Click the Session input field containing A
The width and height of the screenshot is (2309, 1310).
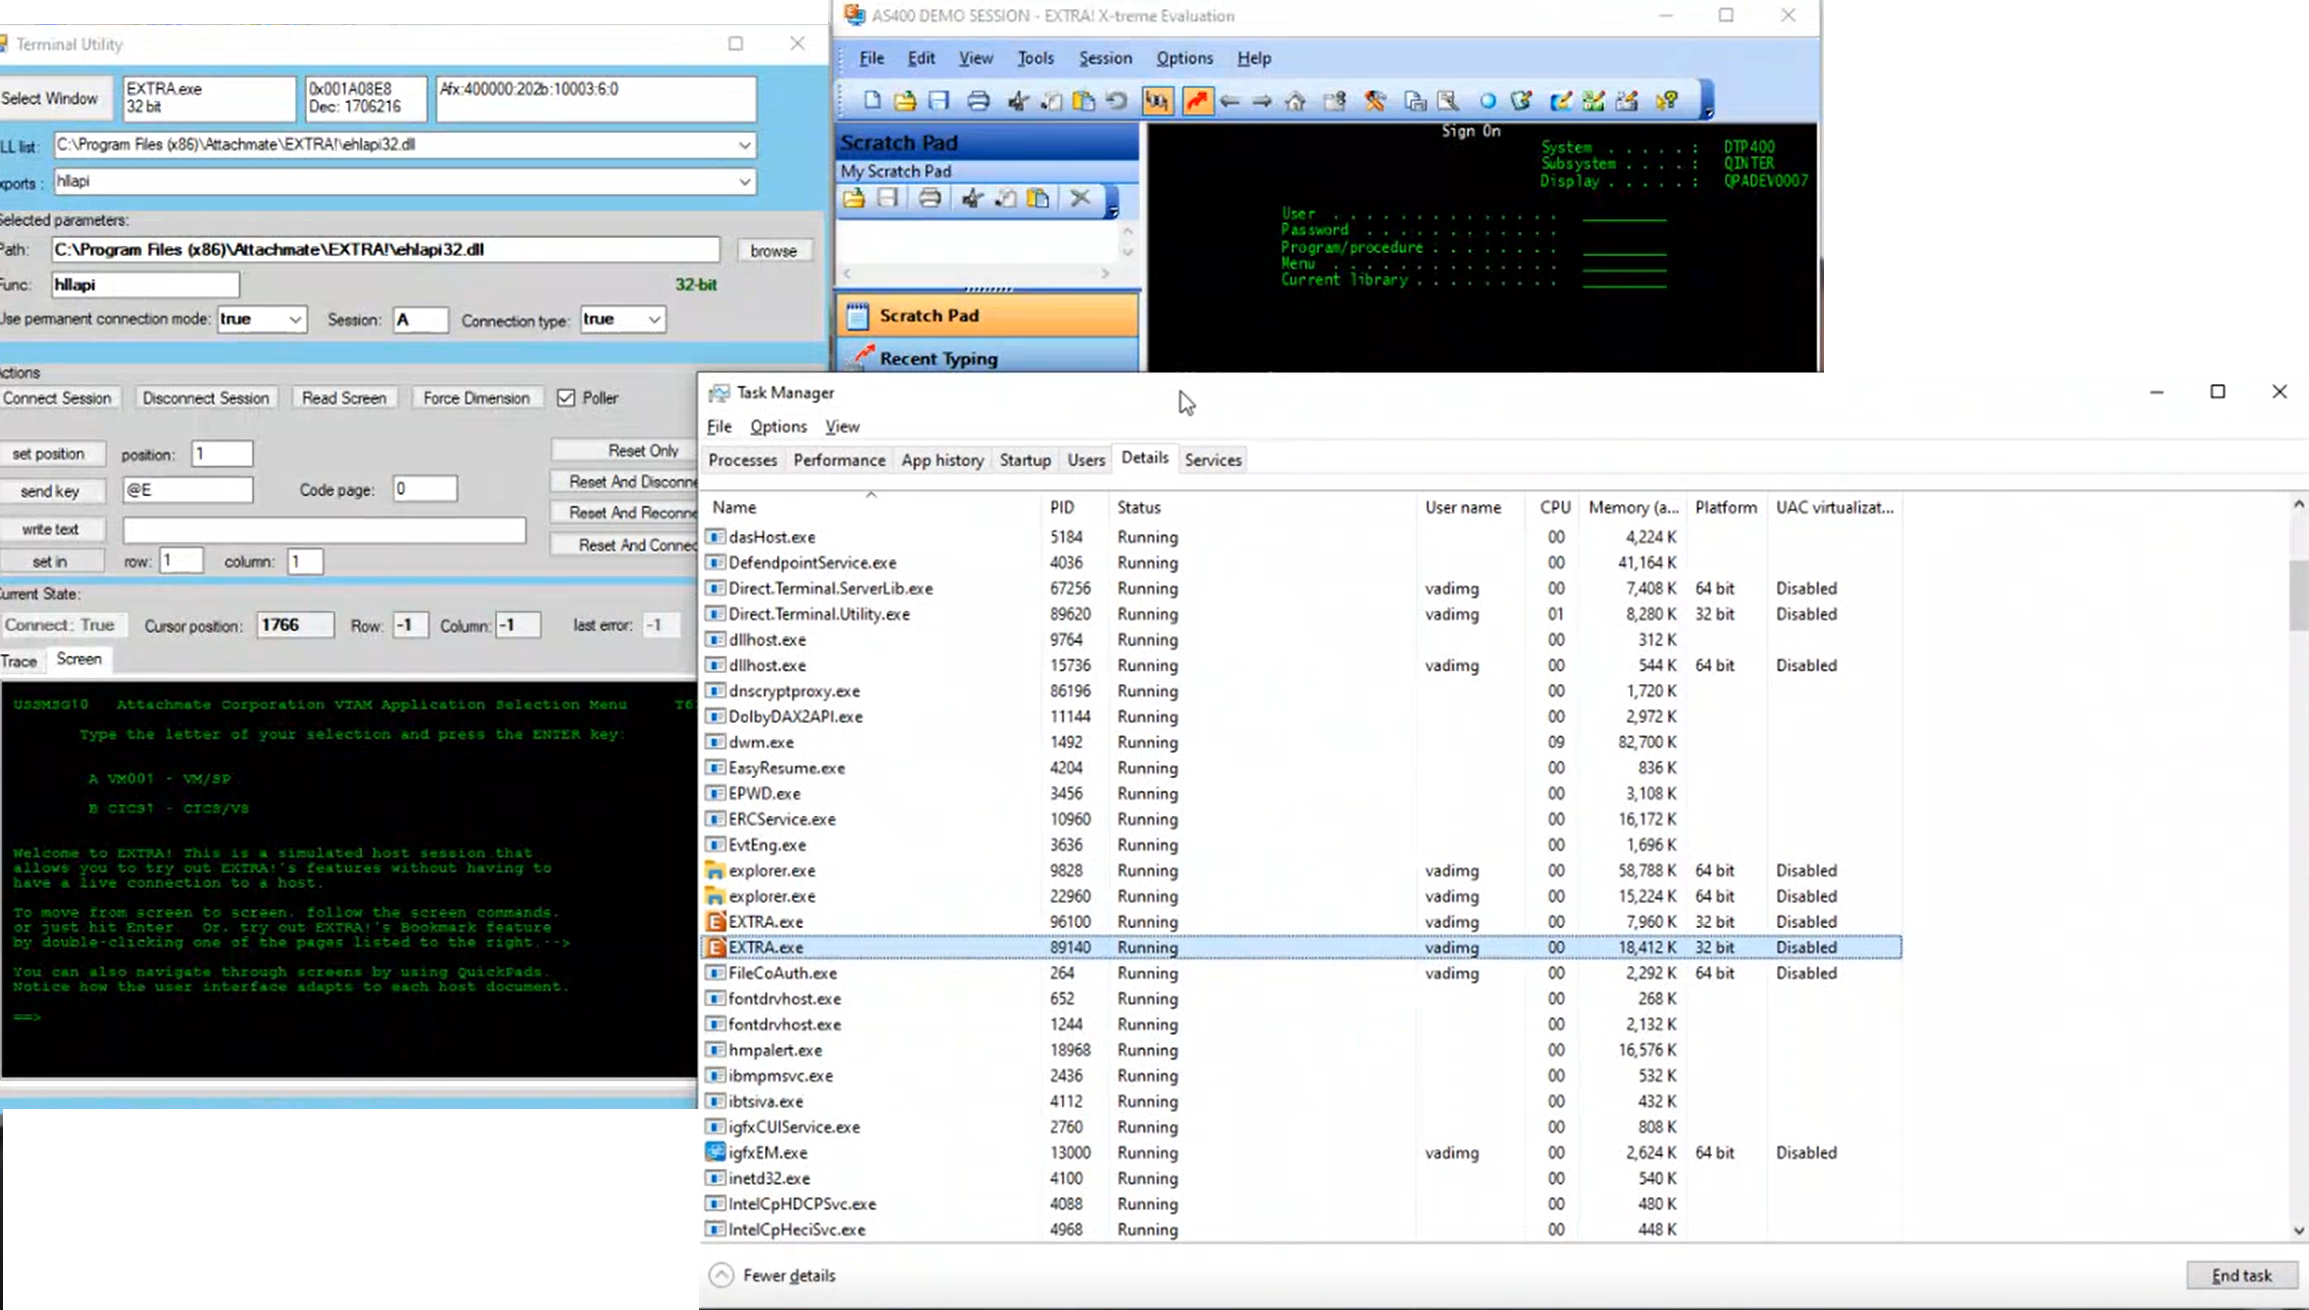pos(420,320)
